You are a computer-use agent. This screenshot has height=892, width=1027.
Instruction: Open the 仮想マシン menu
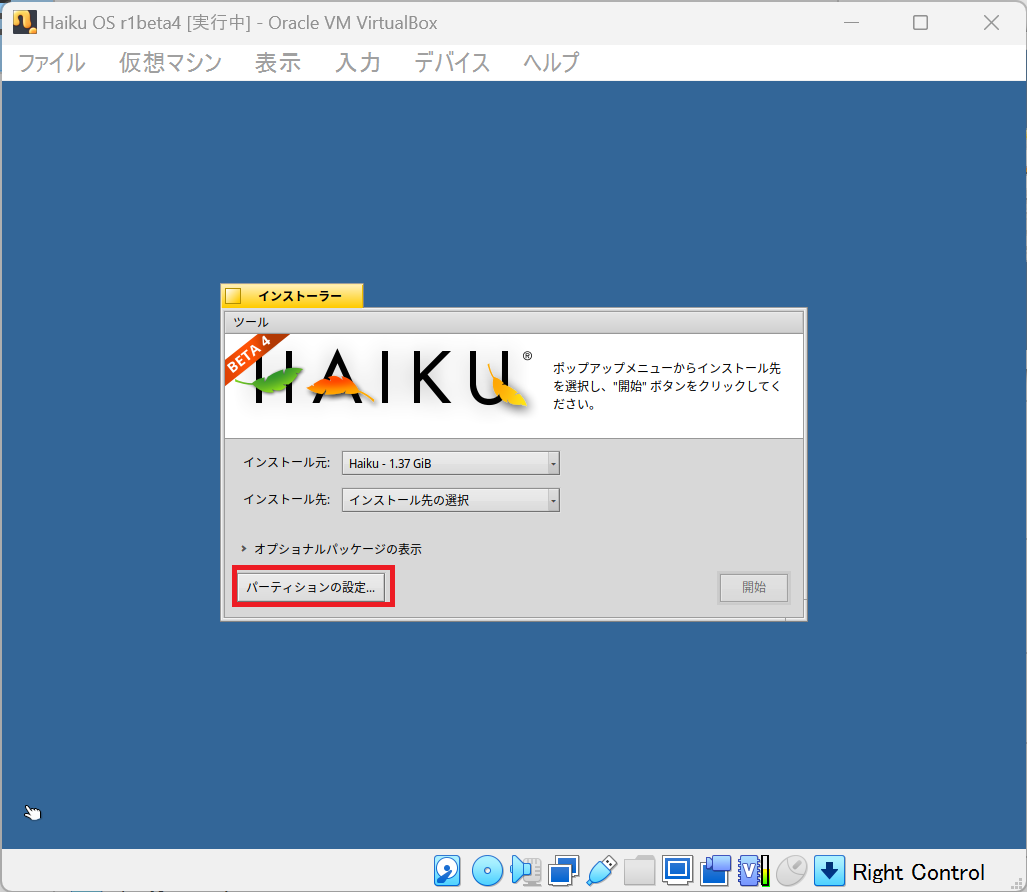click(170, 63)
